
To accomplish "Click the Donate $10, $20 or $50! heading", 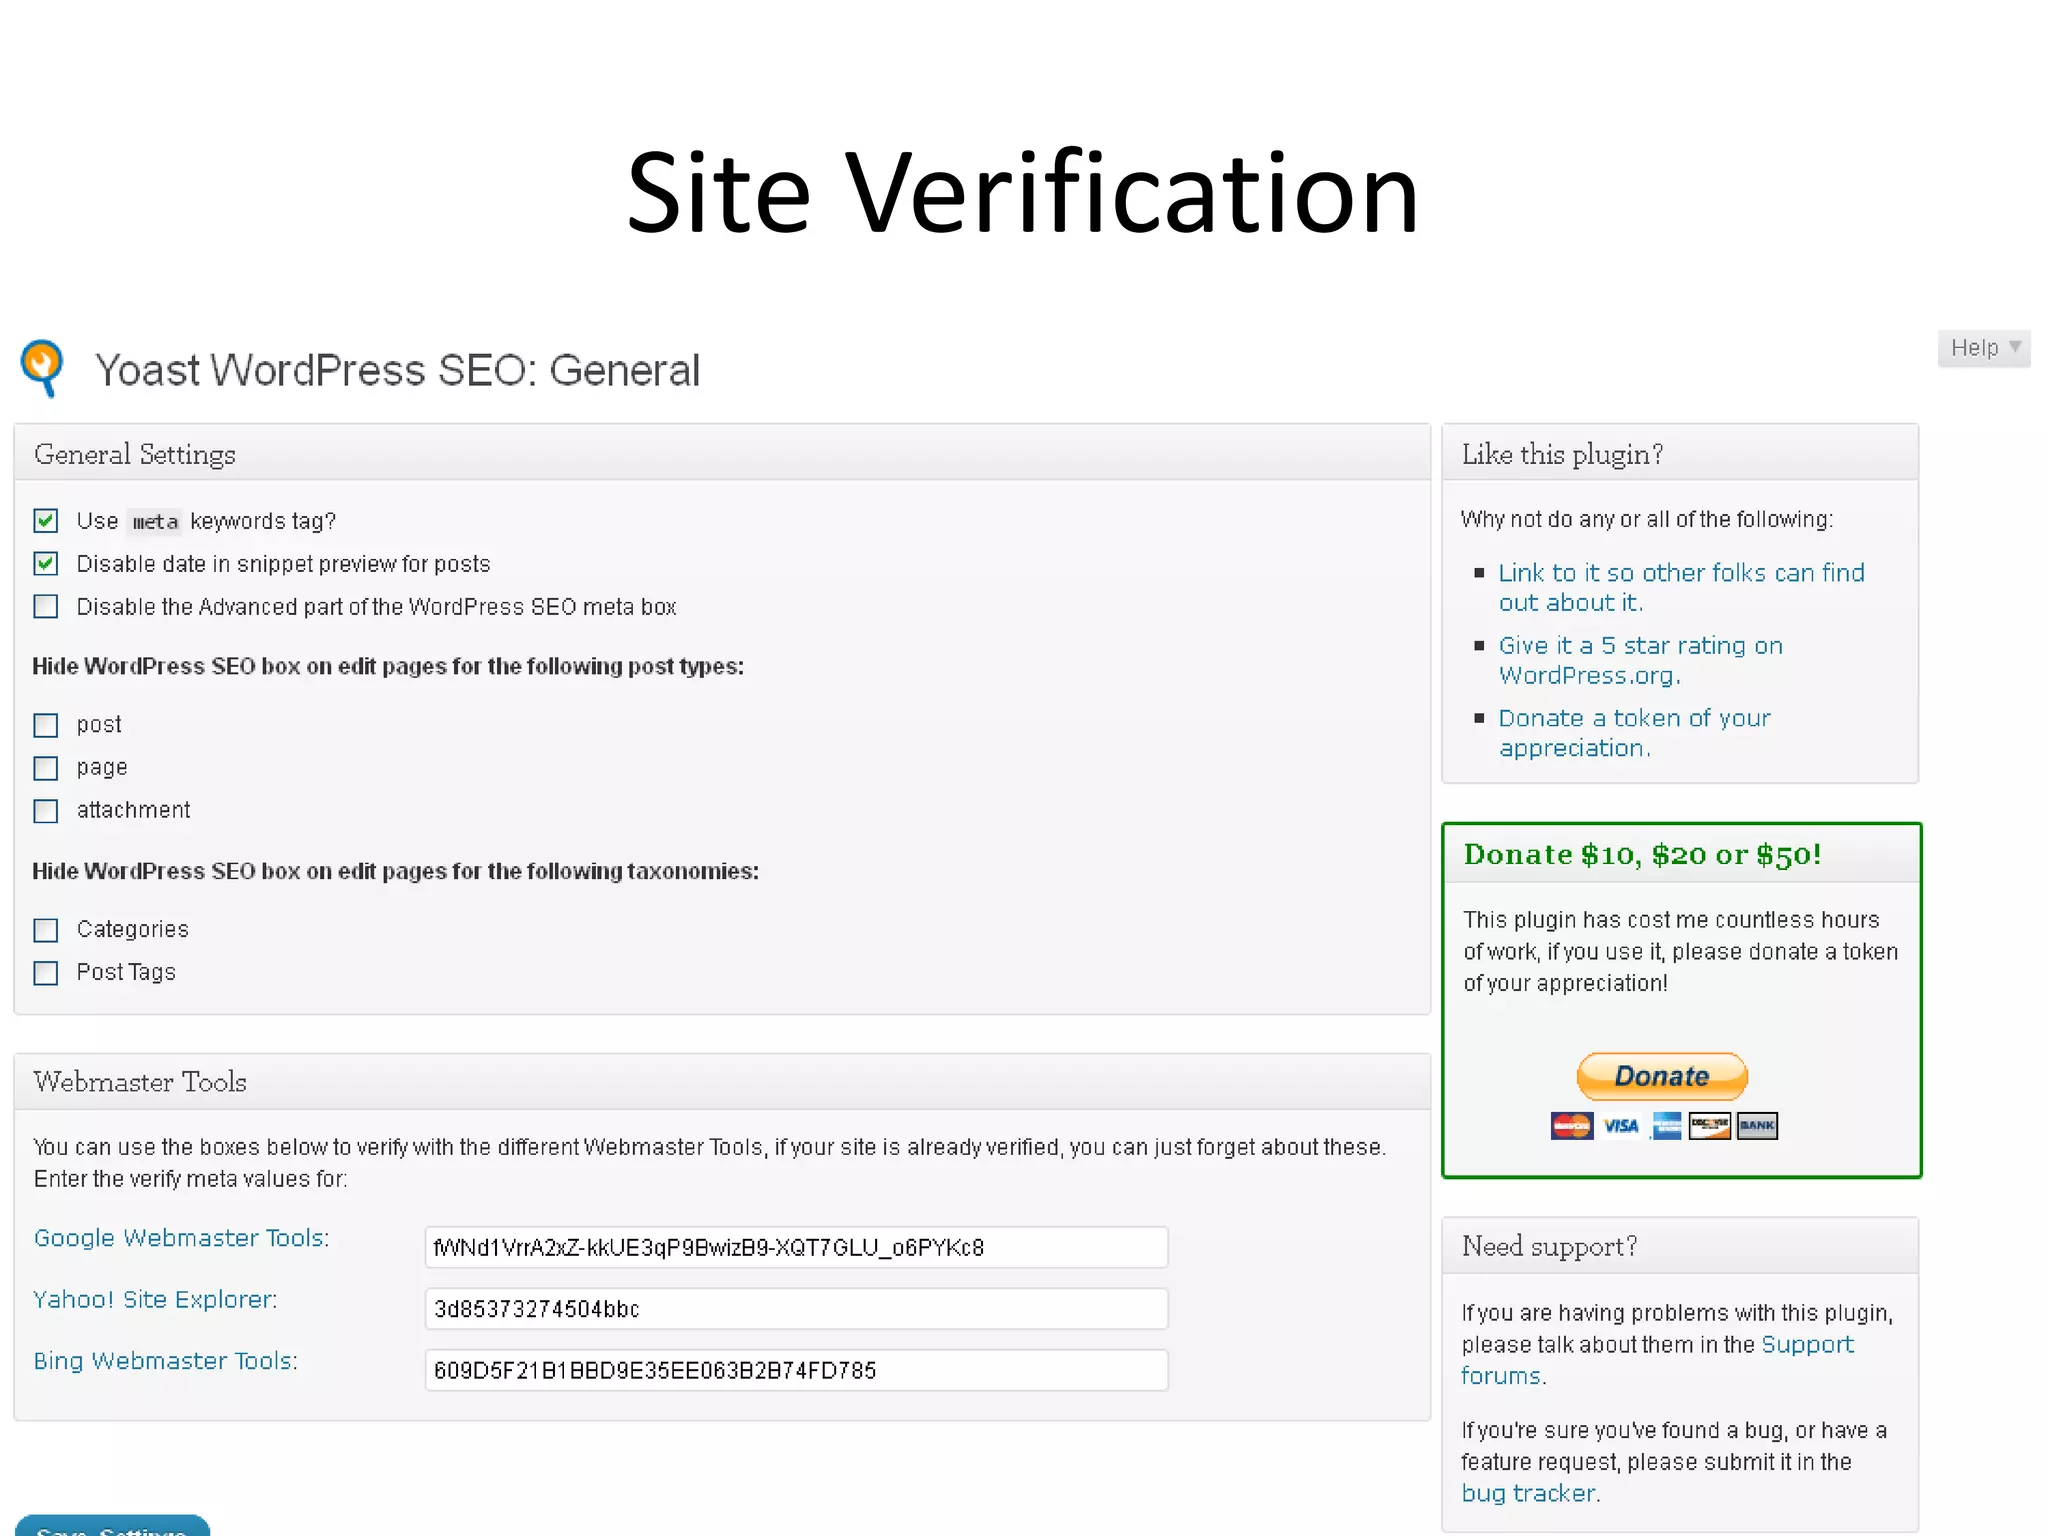I will click(1642, 854).
